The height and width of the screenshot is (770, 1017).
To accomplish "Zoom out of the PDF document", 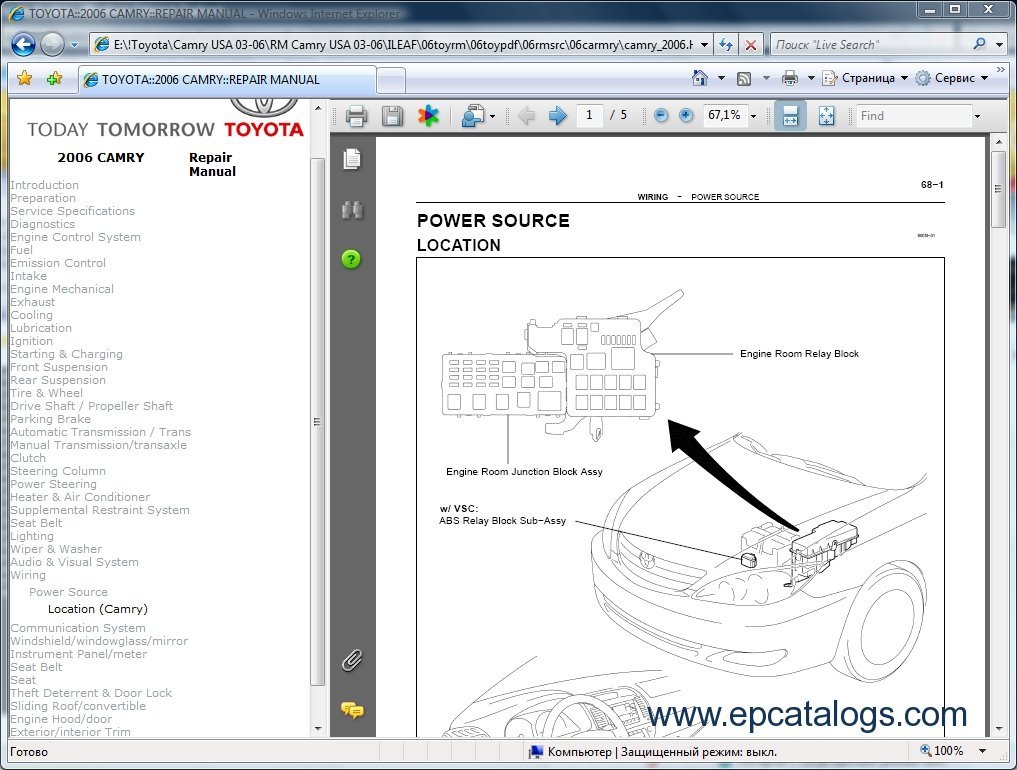I will [661, 115].
